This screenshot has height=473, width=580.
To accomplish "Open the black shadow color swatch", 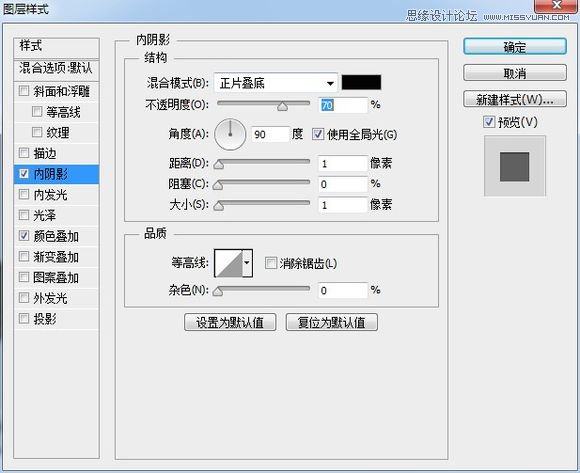I will pos(361,82).
